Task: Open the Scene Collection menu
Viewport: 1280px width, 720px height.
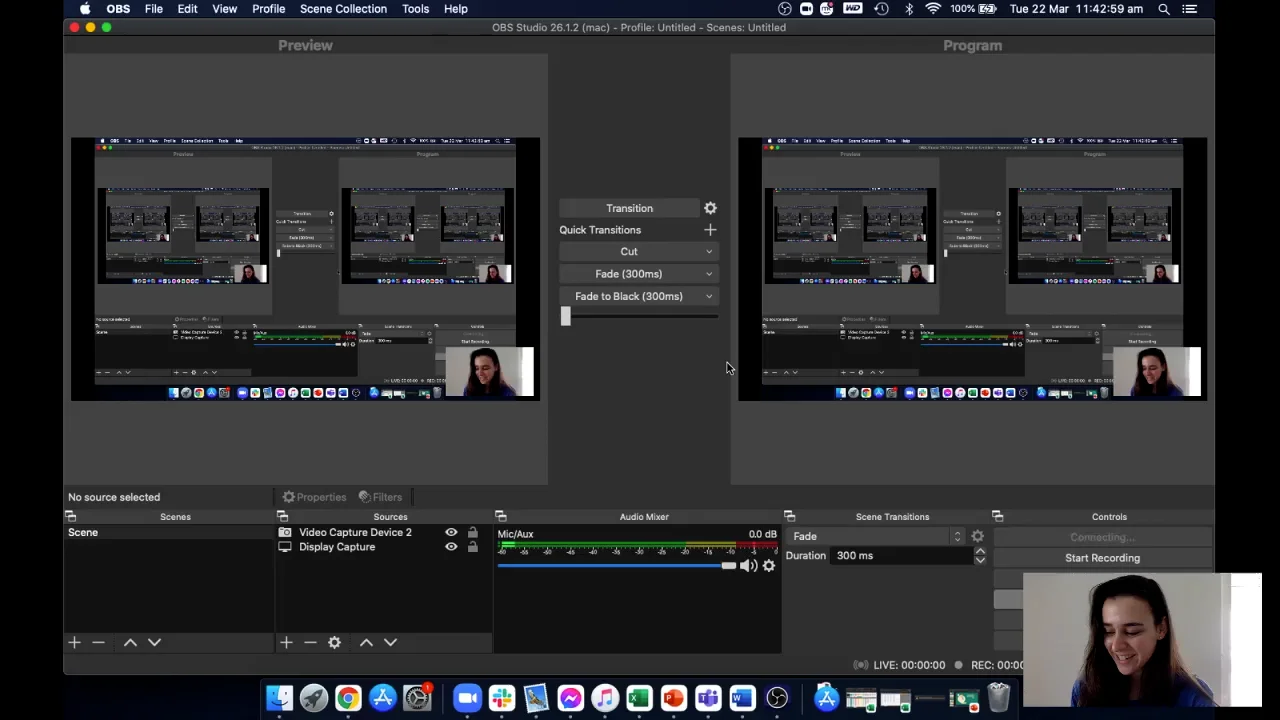Action: click(343, 9)
